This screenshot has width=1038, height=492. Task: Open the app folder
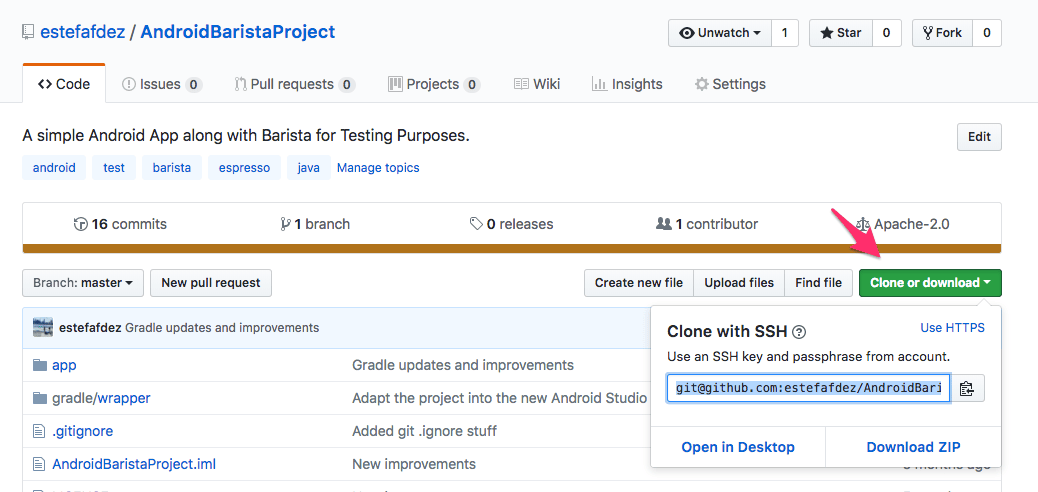coord(64,365)
